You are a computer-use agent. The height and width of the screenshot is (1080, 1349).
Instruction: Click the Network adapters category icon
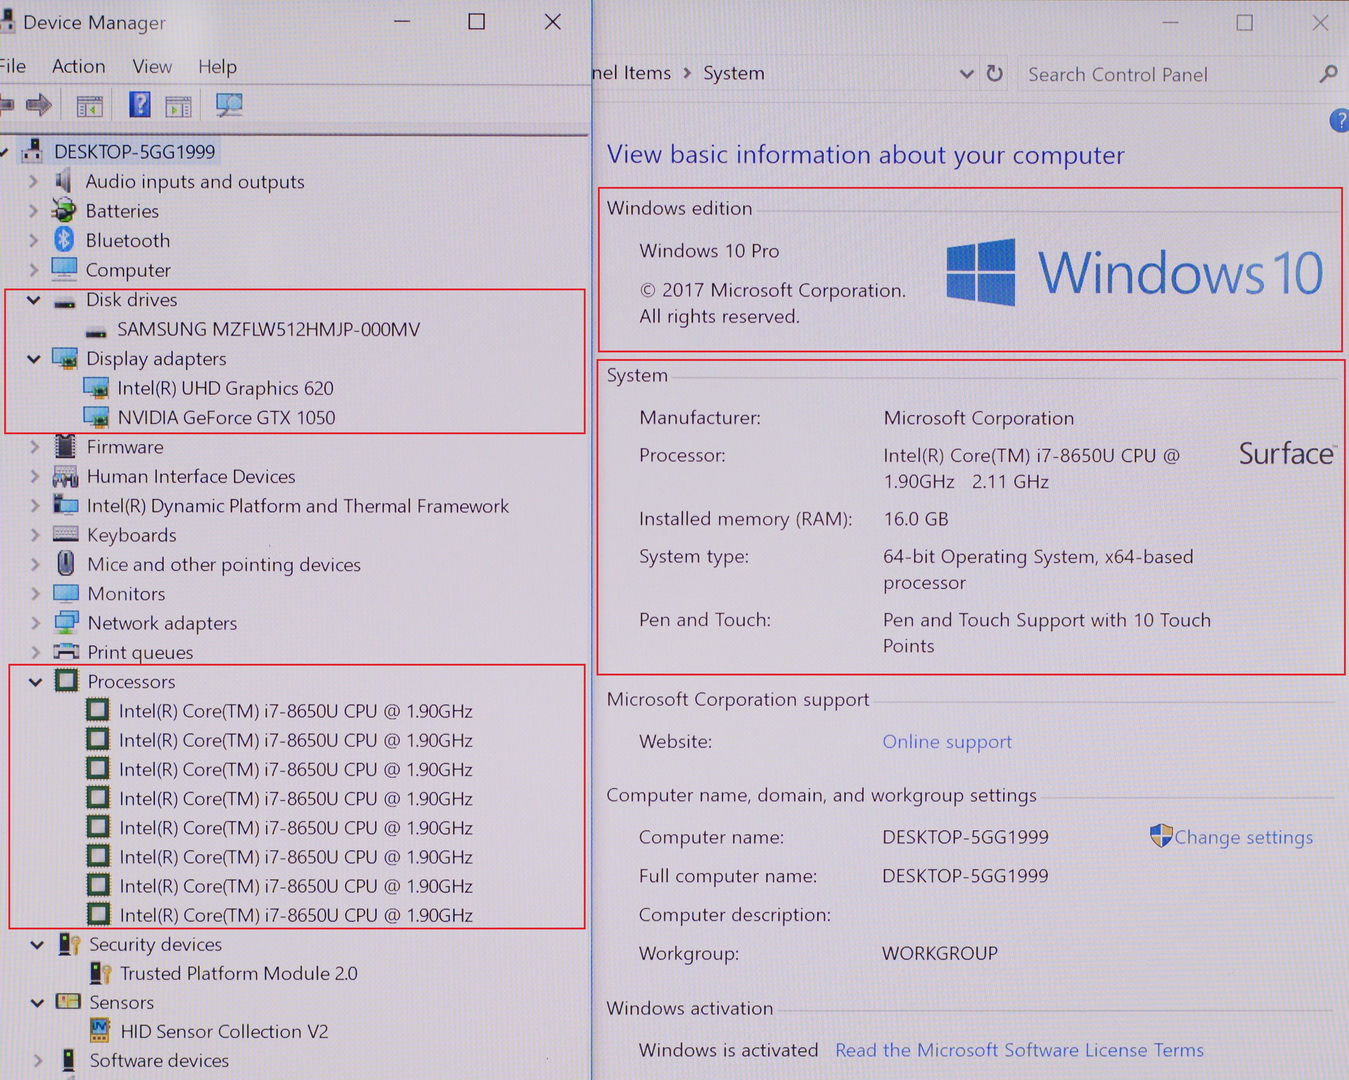(66, 622)
